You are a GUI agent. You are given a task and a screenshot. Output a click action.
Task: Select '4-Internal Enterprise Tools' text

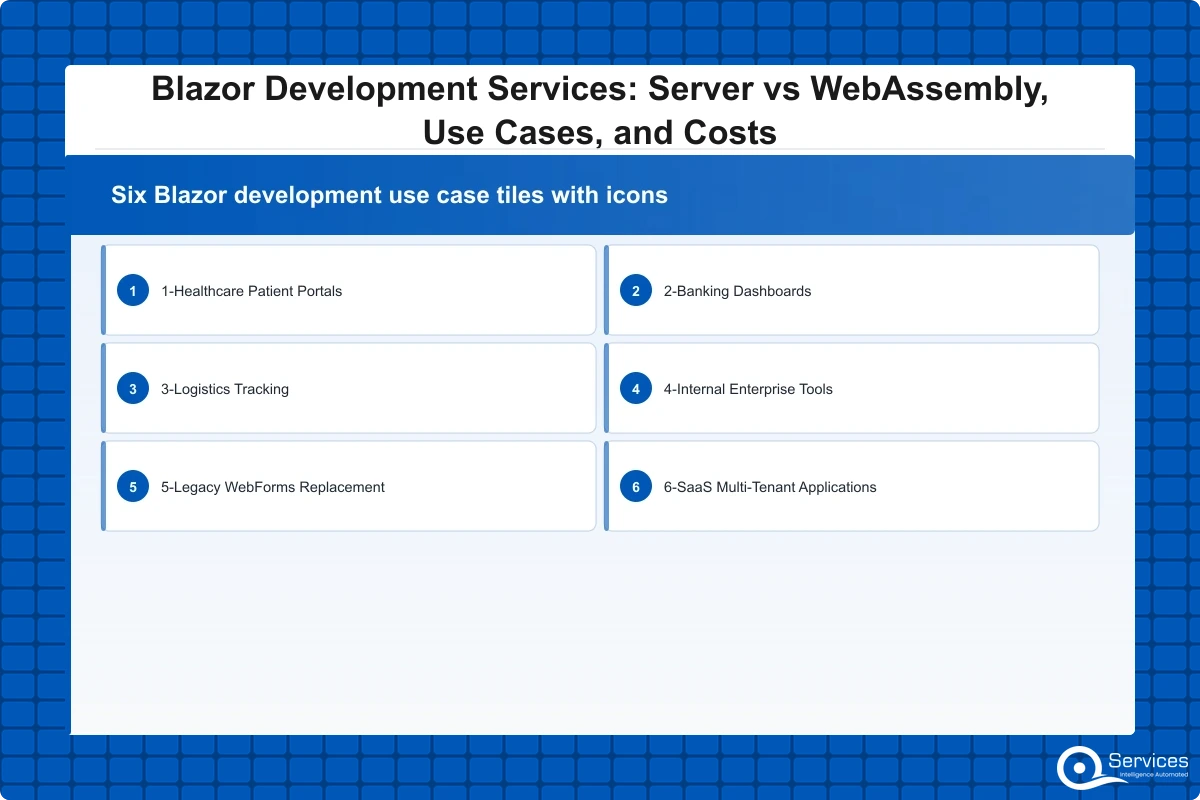pos(748,389)
